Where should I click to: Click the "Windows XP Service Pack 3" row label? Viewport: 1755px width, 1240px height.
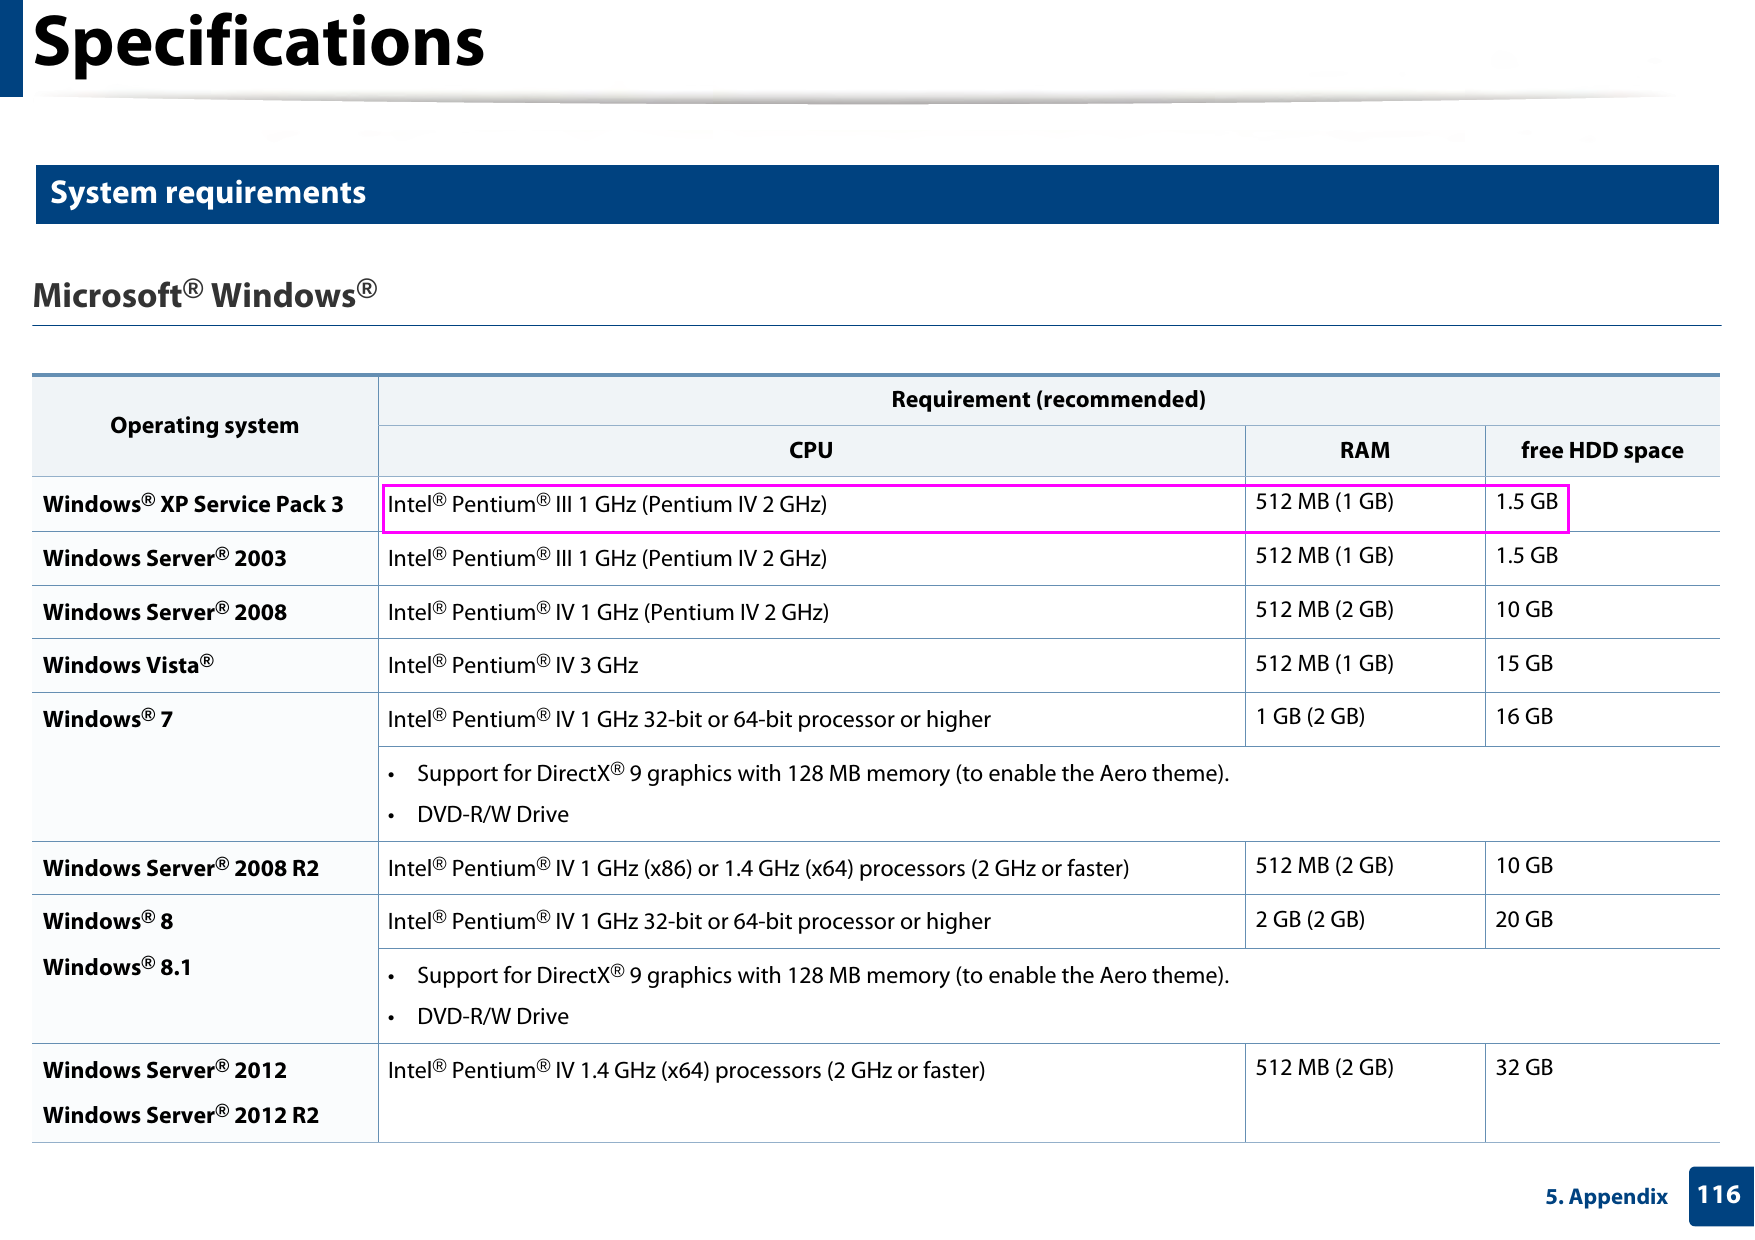(x=193, y=503)
